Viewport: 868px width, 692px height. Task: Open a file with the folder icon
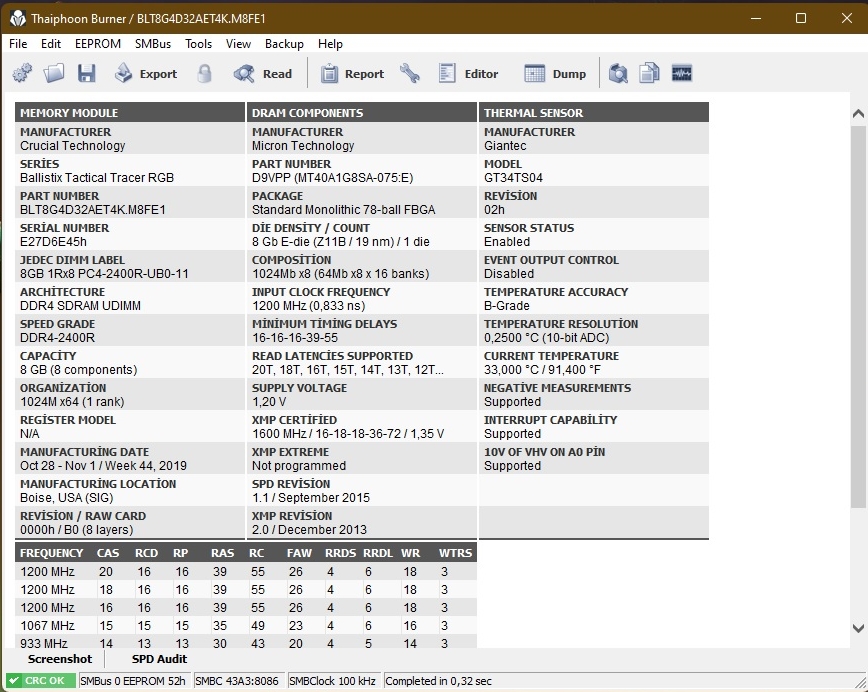(x=54, y=73)
